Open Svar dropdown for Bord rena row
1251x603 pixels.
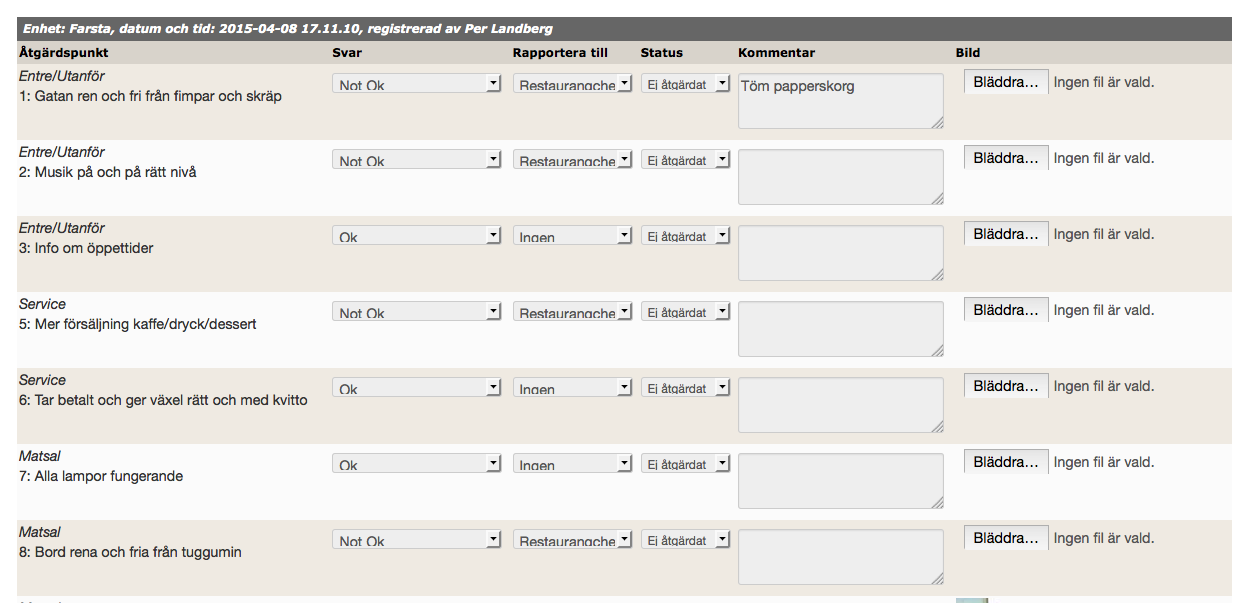(416, 540)
